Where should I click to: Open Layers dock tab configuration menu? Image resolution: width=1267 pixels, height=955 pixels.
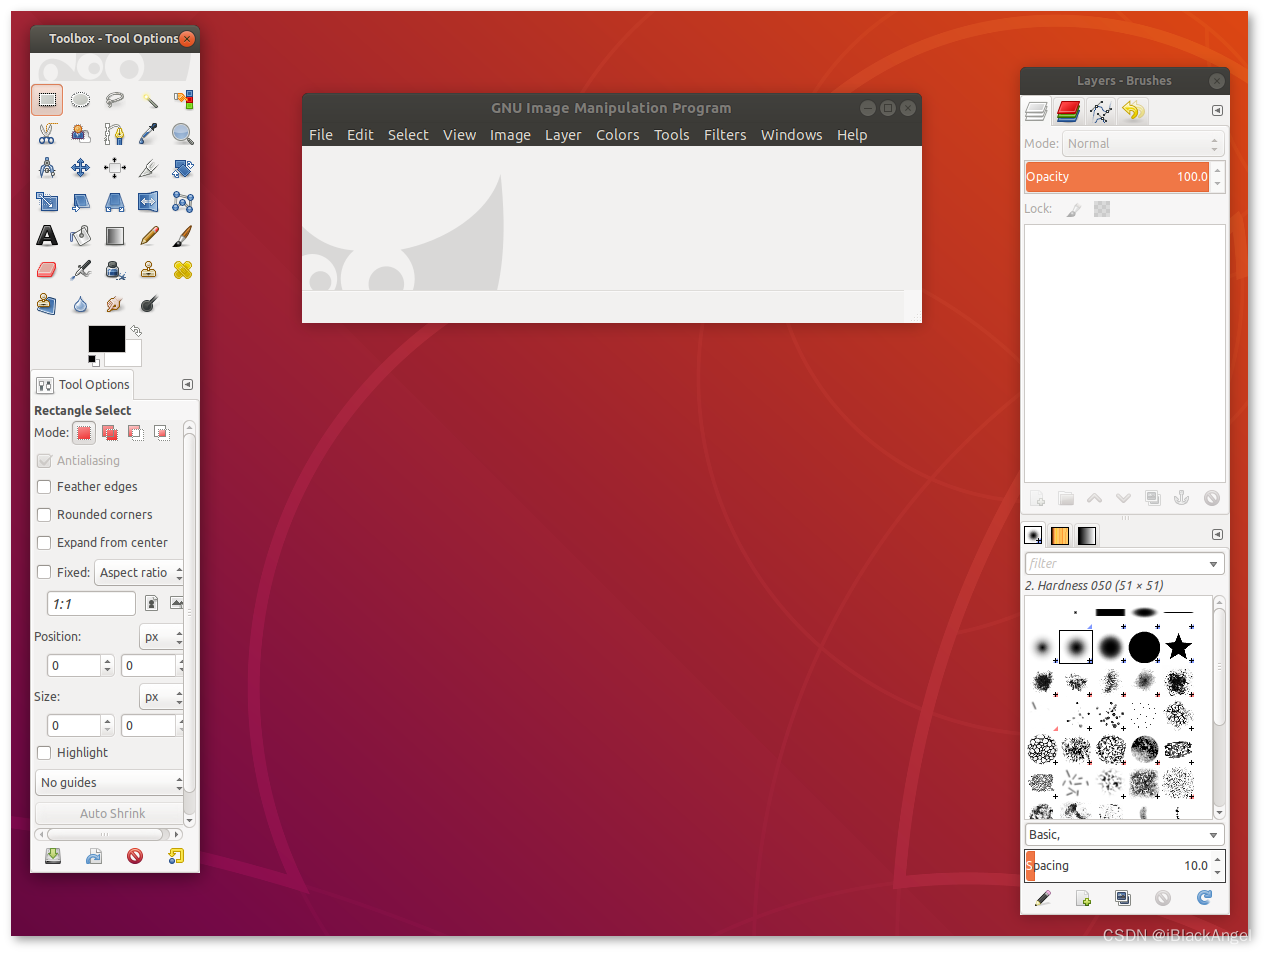coord(1217,111)
